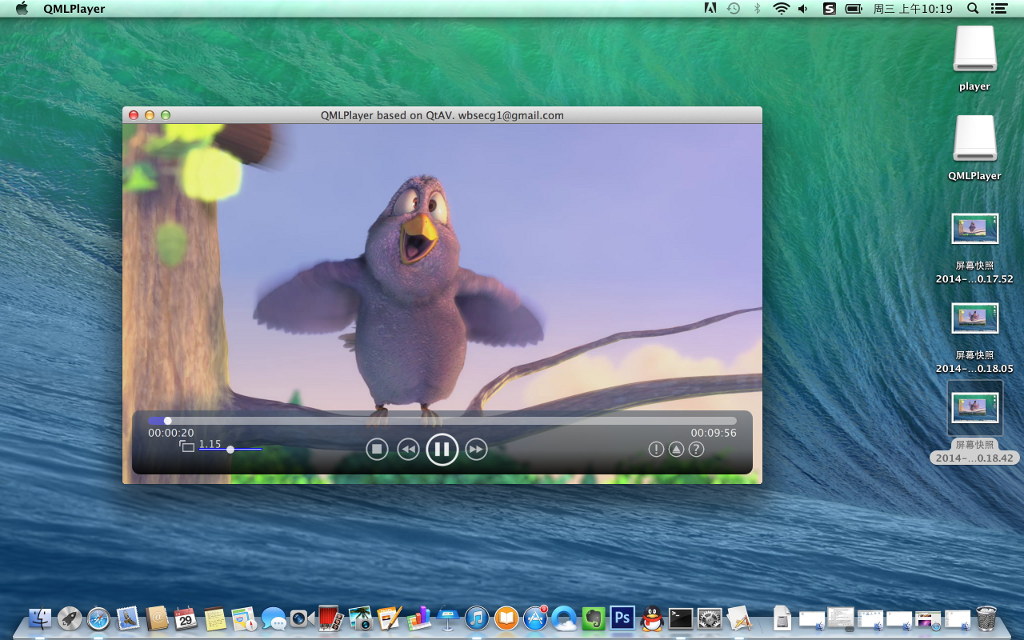This screenshot has width=1024, height=640.
Task: Pause the video with the center button
Action: (x=442, y=449)
